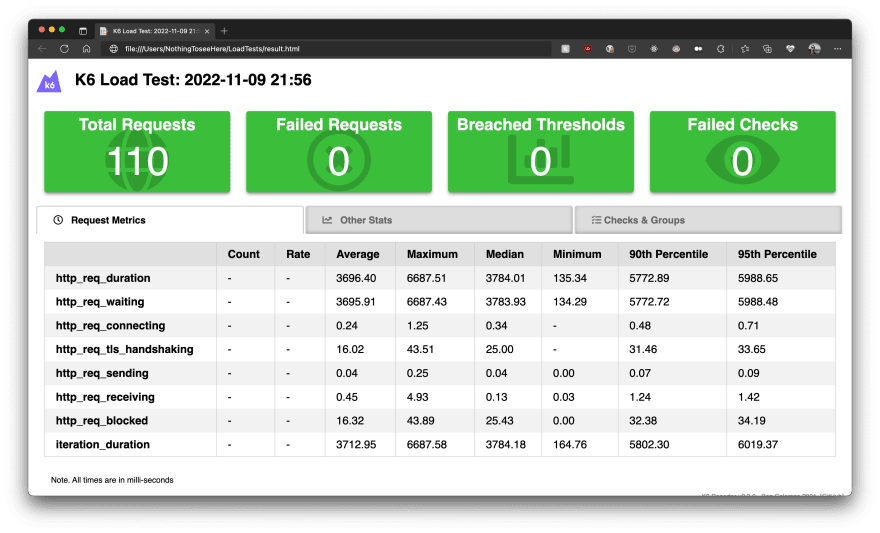880x533 pixels.
Task: Click 90th percentile value 5802.30
Action: pyautogui.click(x=649, y=444)
